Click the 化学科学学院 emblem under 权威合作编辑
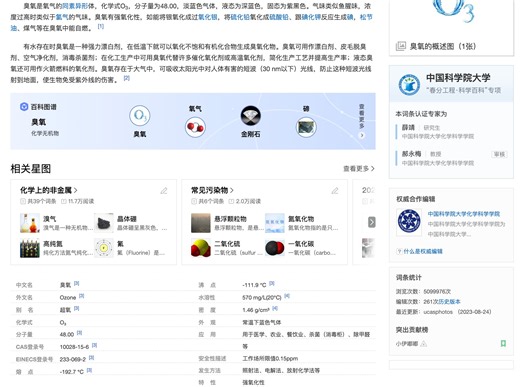This screenshot has height=387, width=520. pos(409,221)
